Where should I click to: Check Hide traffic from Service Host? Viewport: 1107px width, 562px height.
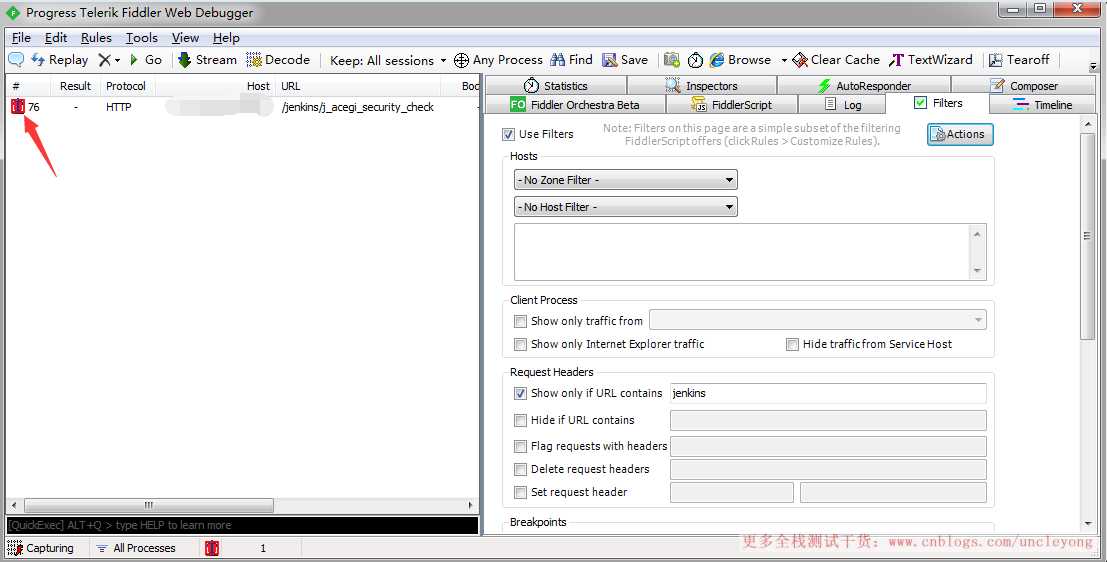point(792,345)
